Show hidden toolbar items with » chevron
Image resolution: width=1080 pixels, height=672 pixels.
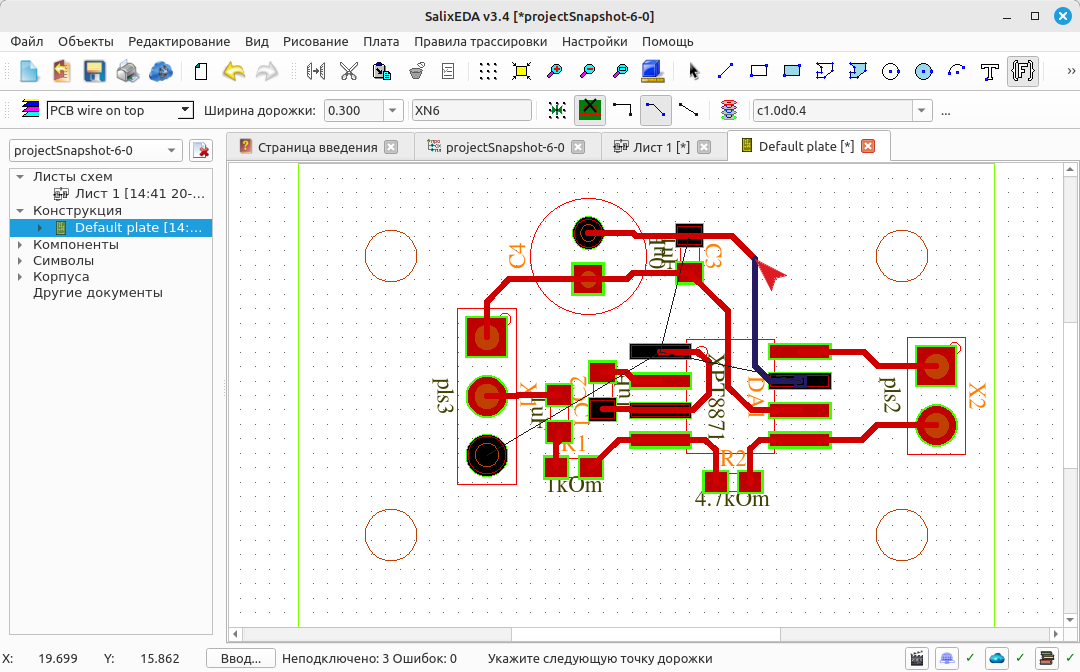coord(1071,70)
